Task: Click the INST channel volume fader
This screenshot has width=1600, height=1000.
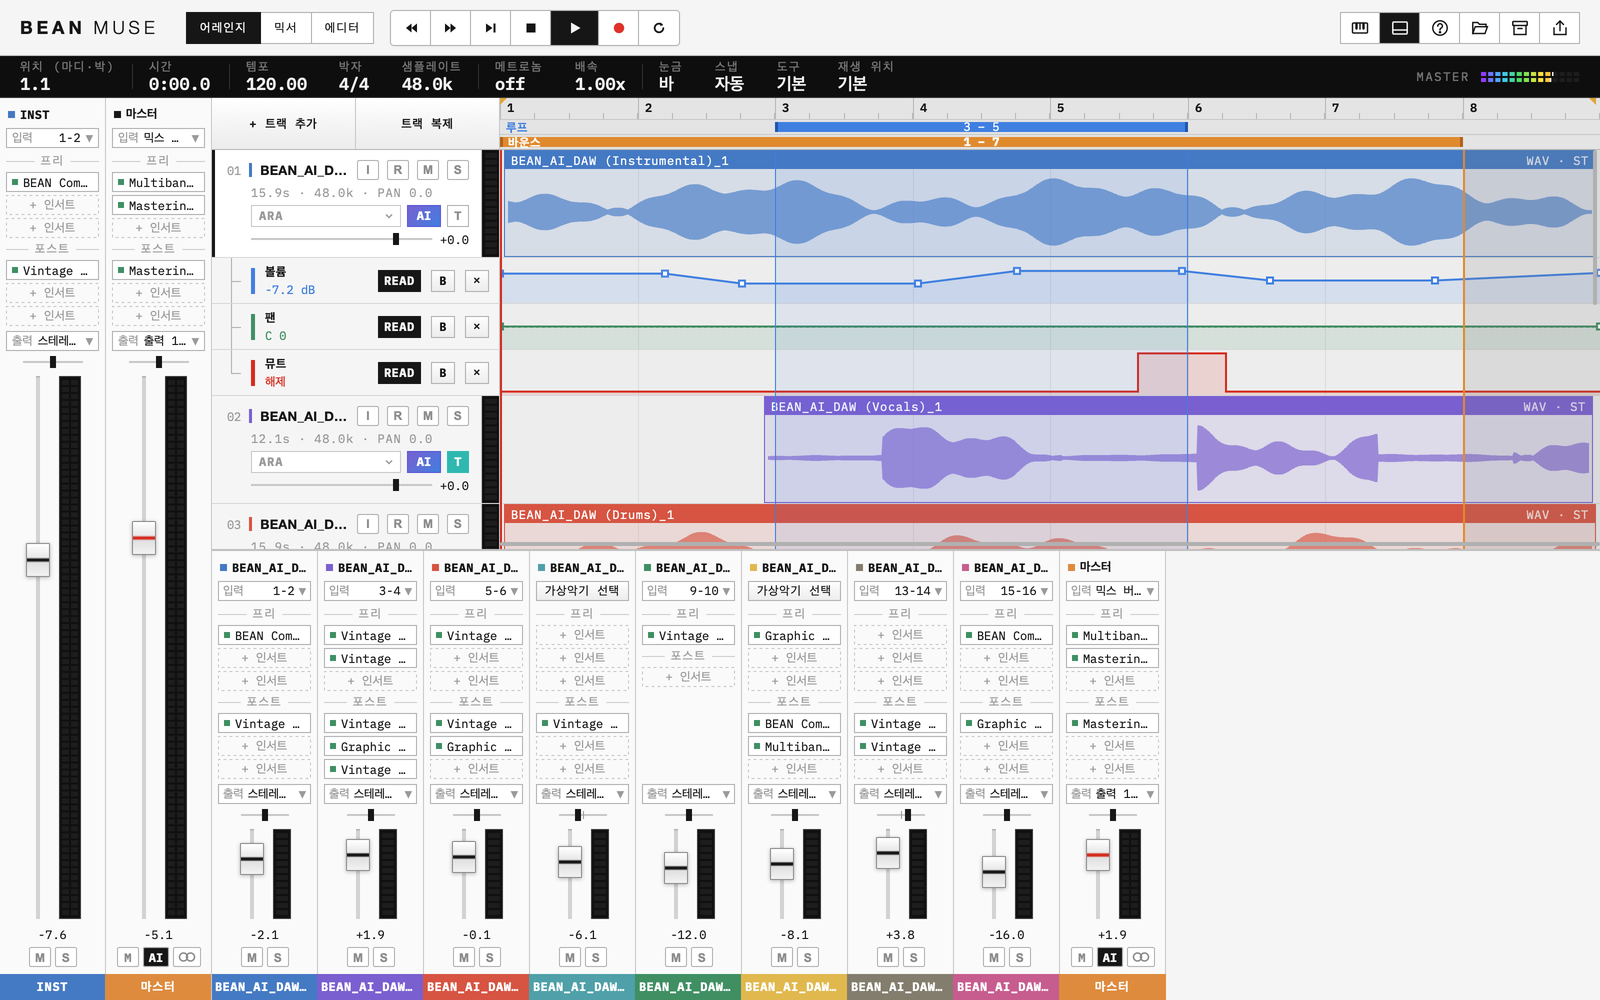Action: pos(38,559)
